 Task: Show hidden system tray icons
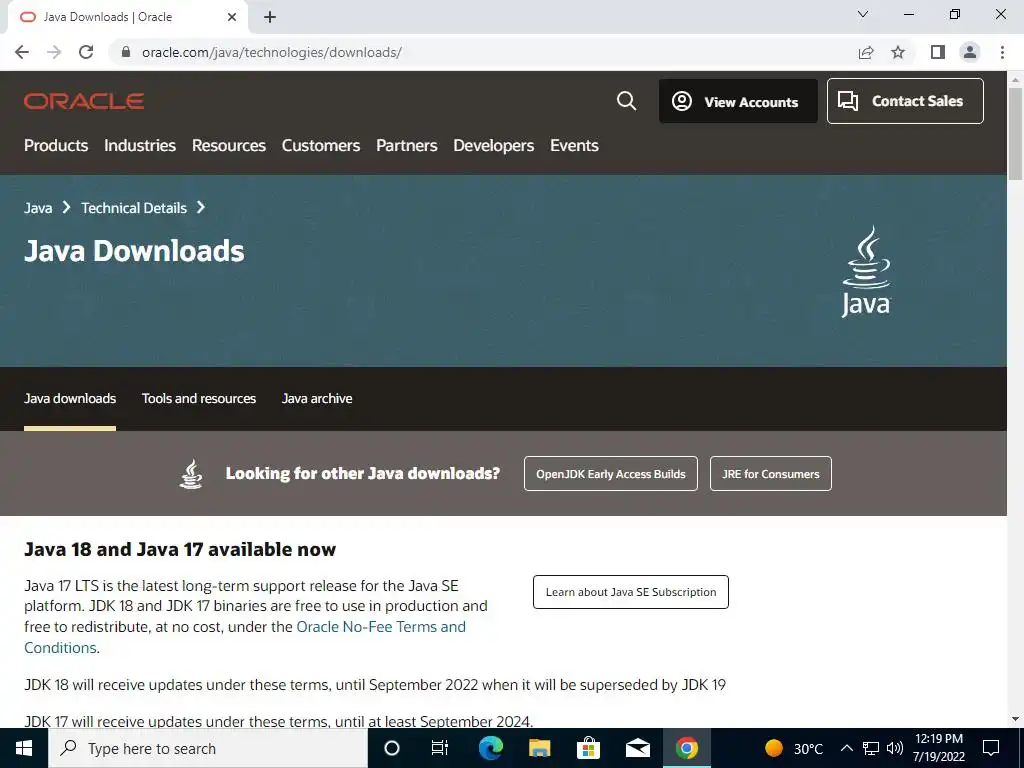pos(846,748)
